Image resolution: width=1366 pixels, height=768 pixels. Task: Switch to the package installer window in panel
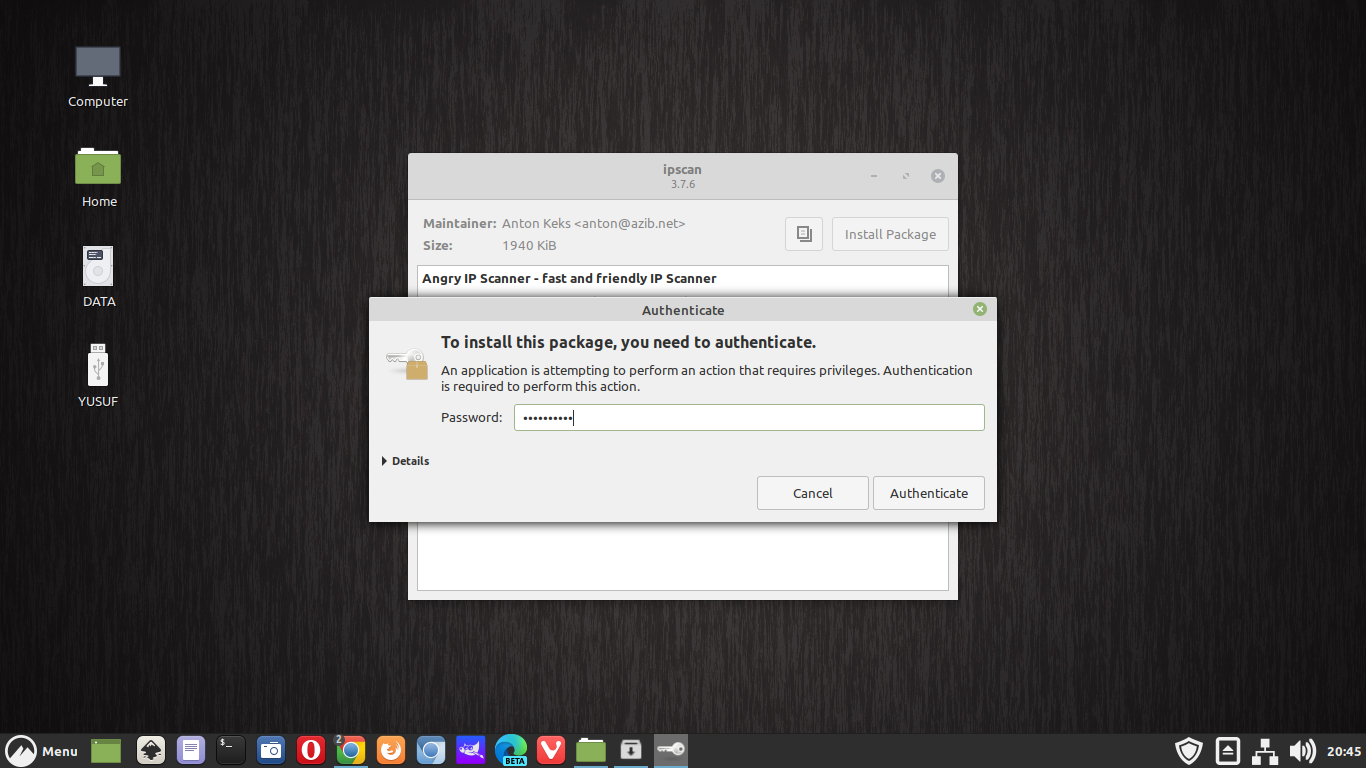pos(631,750)
